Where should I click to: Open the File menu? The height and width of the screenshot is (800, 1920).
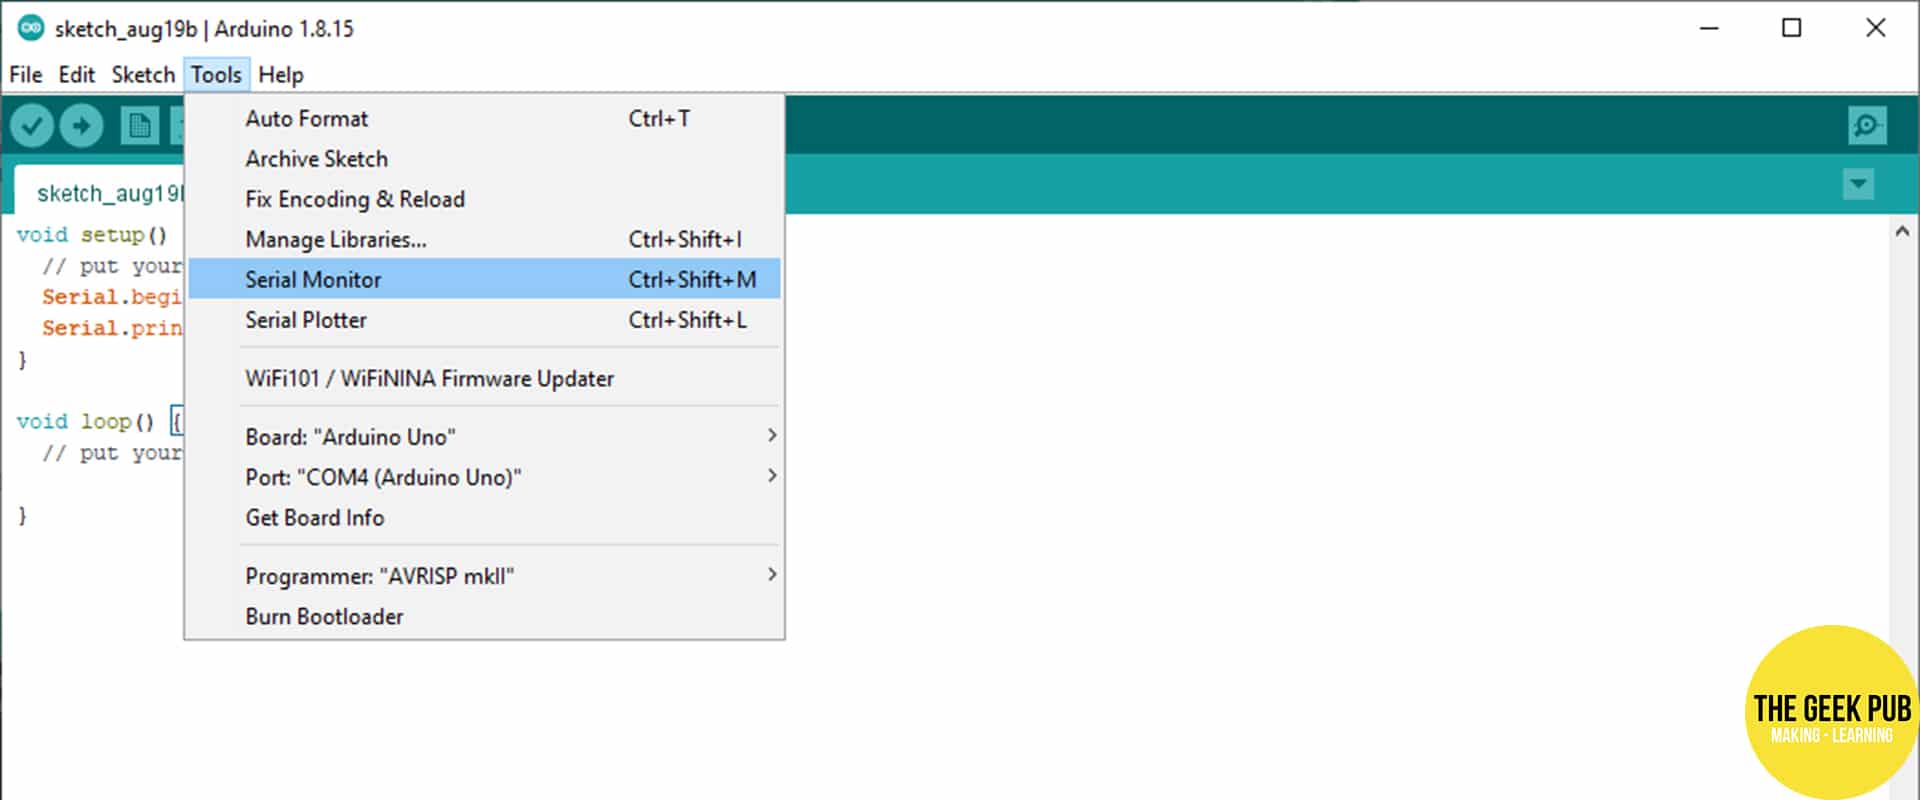pyautogui.click(x=26, y=75)
